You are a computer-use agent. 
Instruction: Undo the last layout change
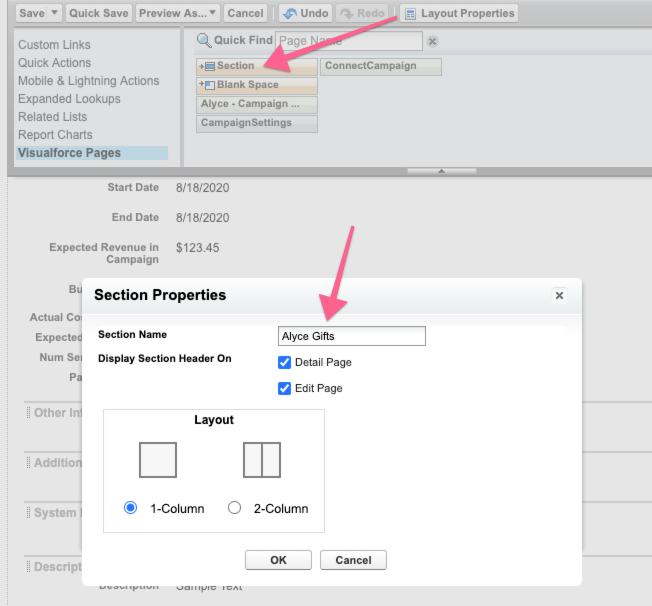[x=306, y=13]
